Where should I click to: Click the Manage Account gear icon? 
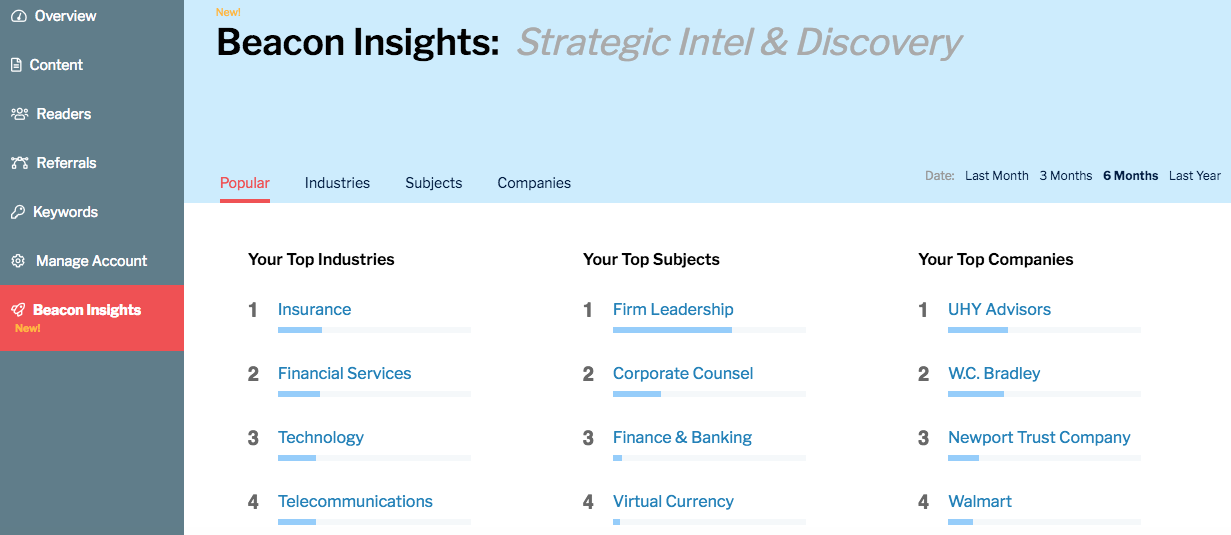18,261
